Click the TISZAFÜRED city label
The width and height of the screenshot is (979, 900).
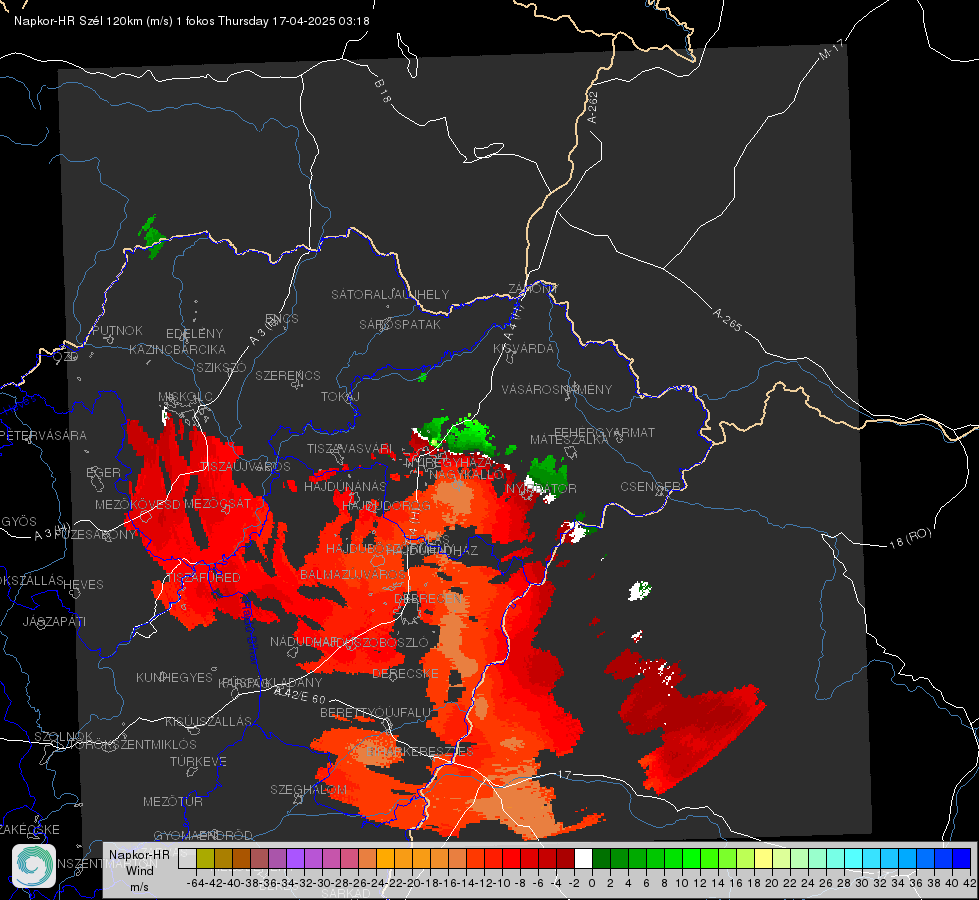203,578
